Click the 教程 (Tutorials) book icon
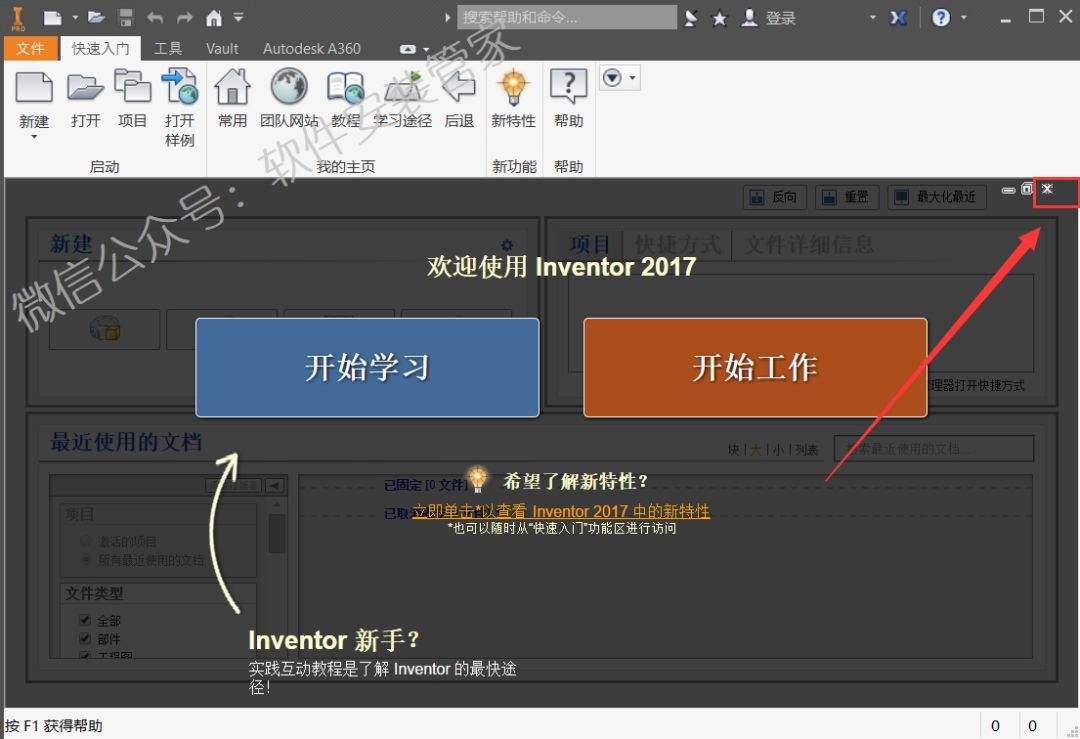 [345, 88]
